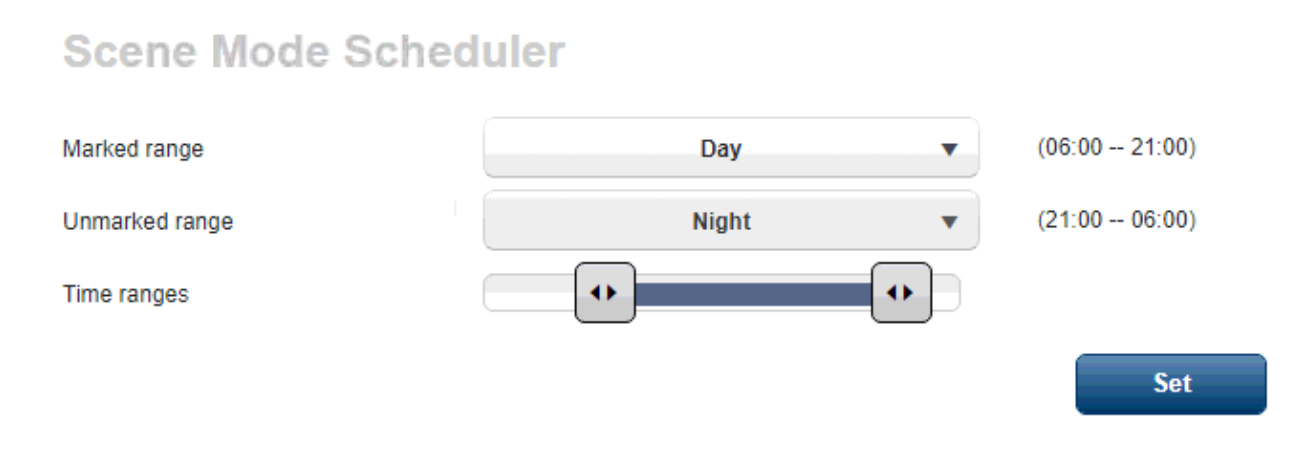
Task: Click the Time ranges label
Action: click(125, 294)
